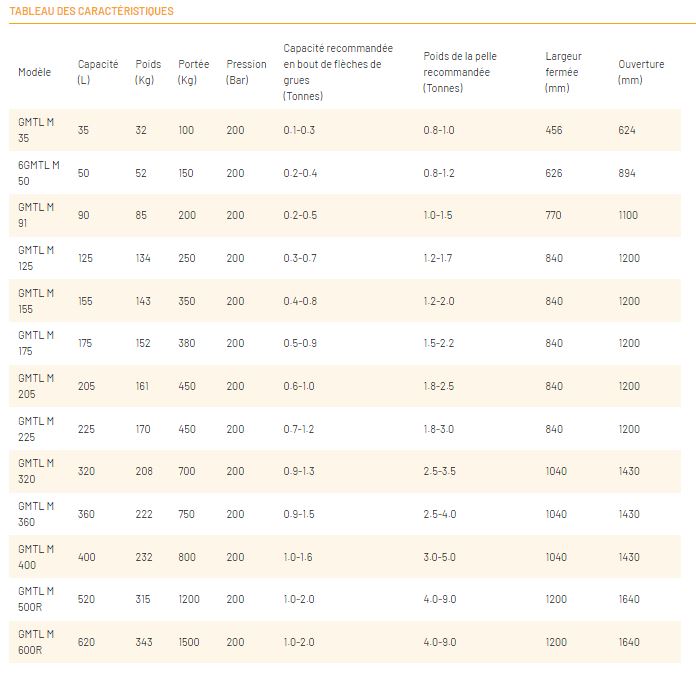Select the 894 opening value
Screen dimensions: 696x674
[x=628, y=173]
